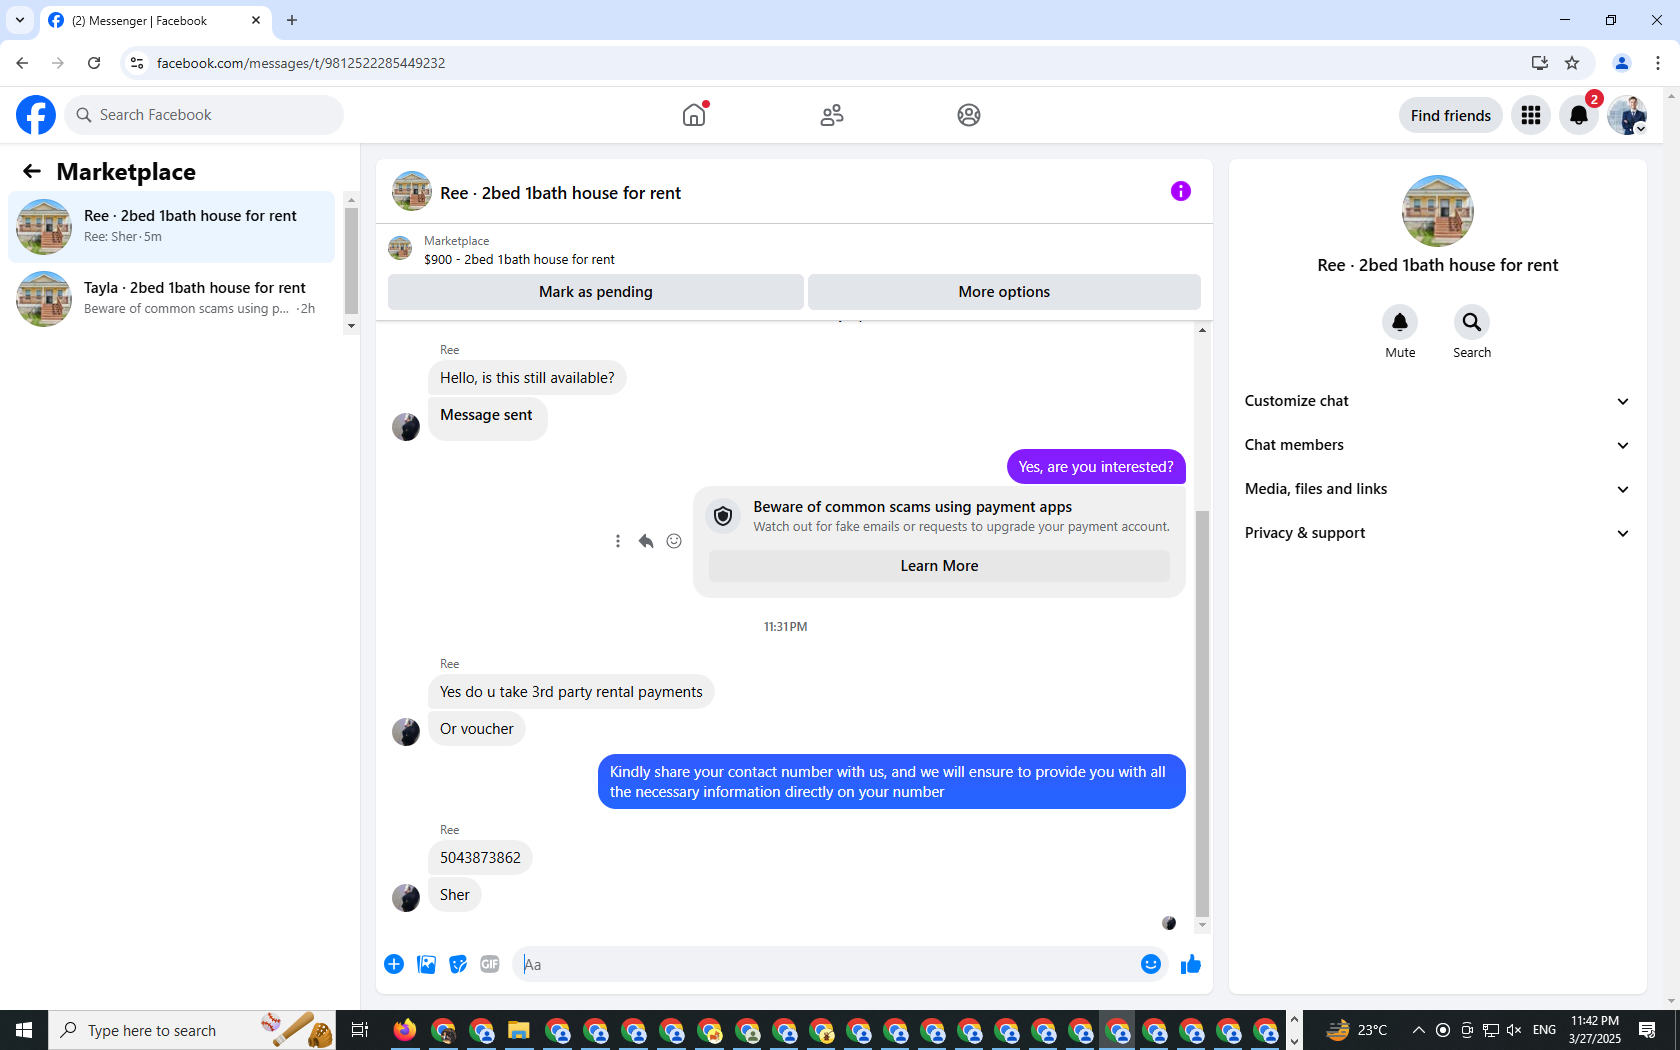Open Windows notification center icon
The image size is (1680, 1050).
coord(1647,1030)
